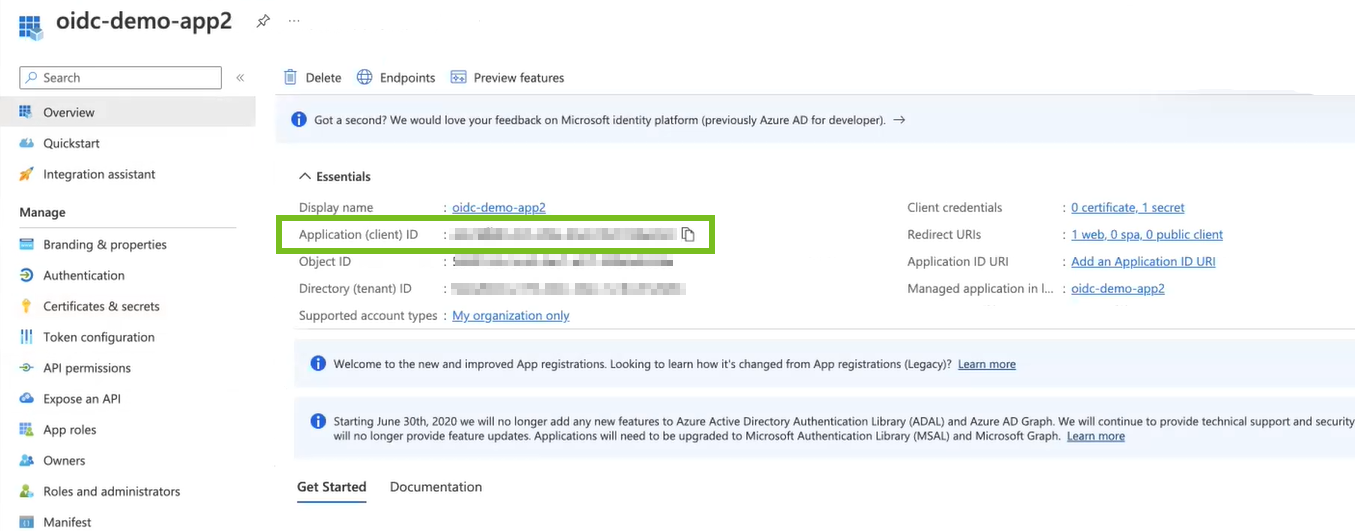Click Learn more in ADAL notice
1355x531 pixels.
coord(1096,436)
